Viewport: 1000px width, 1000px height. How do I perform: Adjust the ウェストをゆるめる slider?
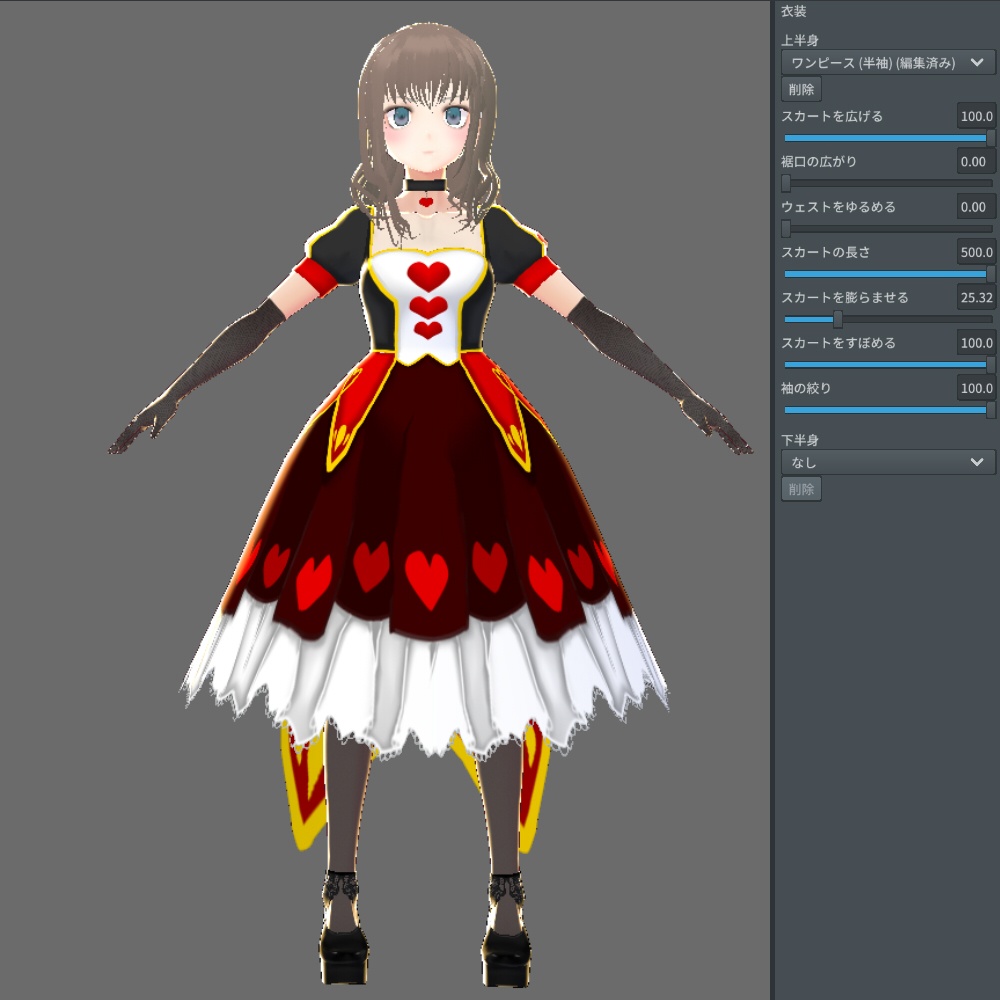[888, 228]
